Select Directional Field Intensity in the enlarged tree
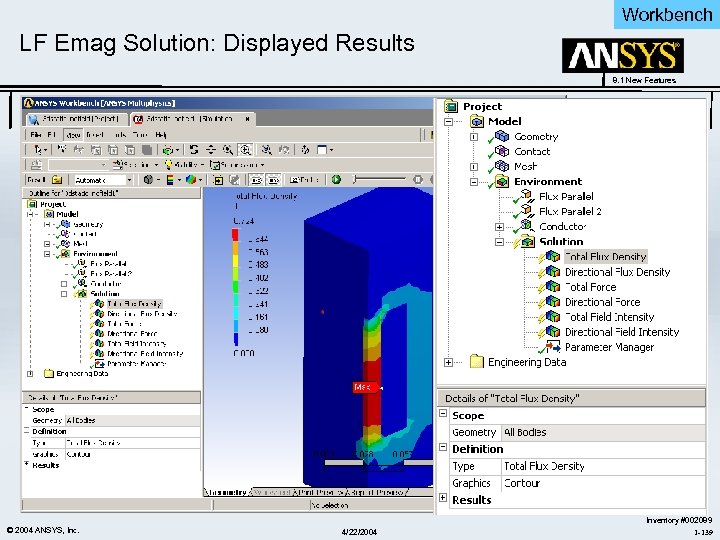 tap(622, 332)
